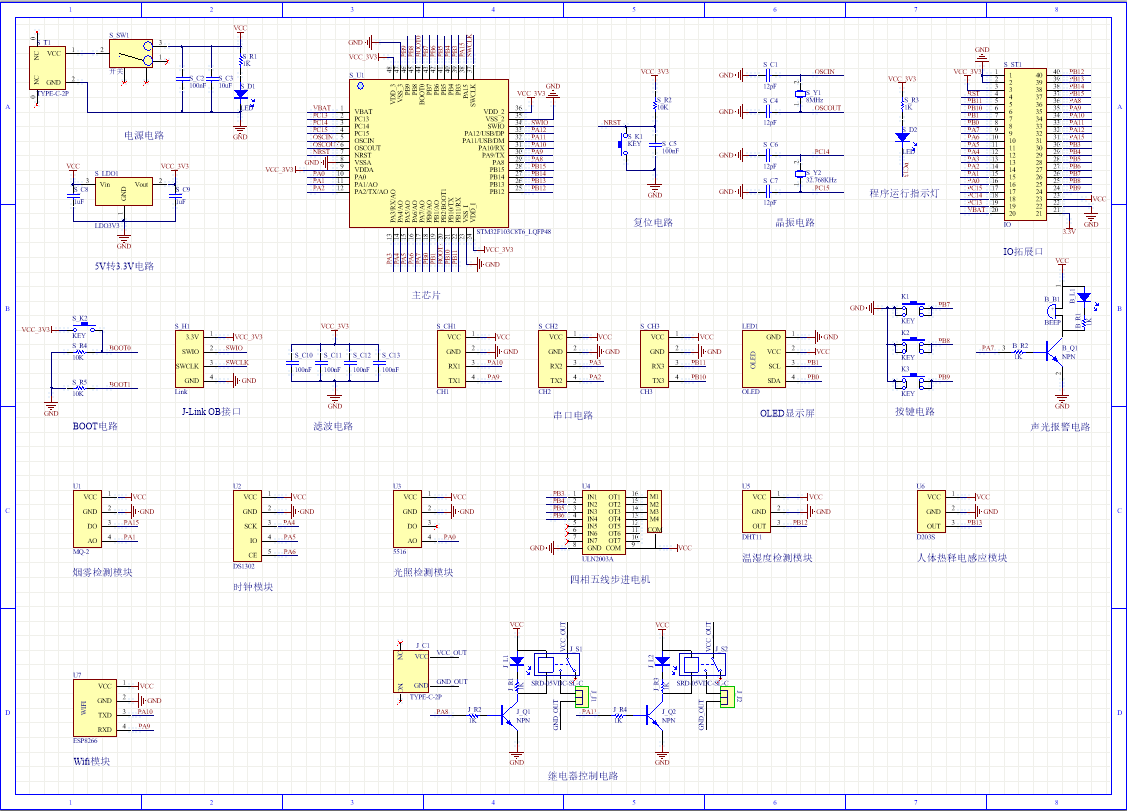Select the STM32F103C8T6 main chip body
1127x811 pixels.
coord(429,153)
